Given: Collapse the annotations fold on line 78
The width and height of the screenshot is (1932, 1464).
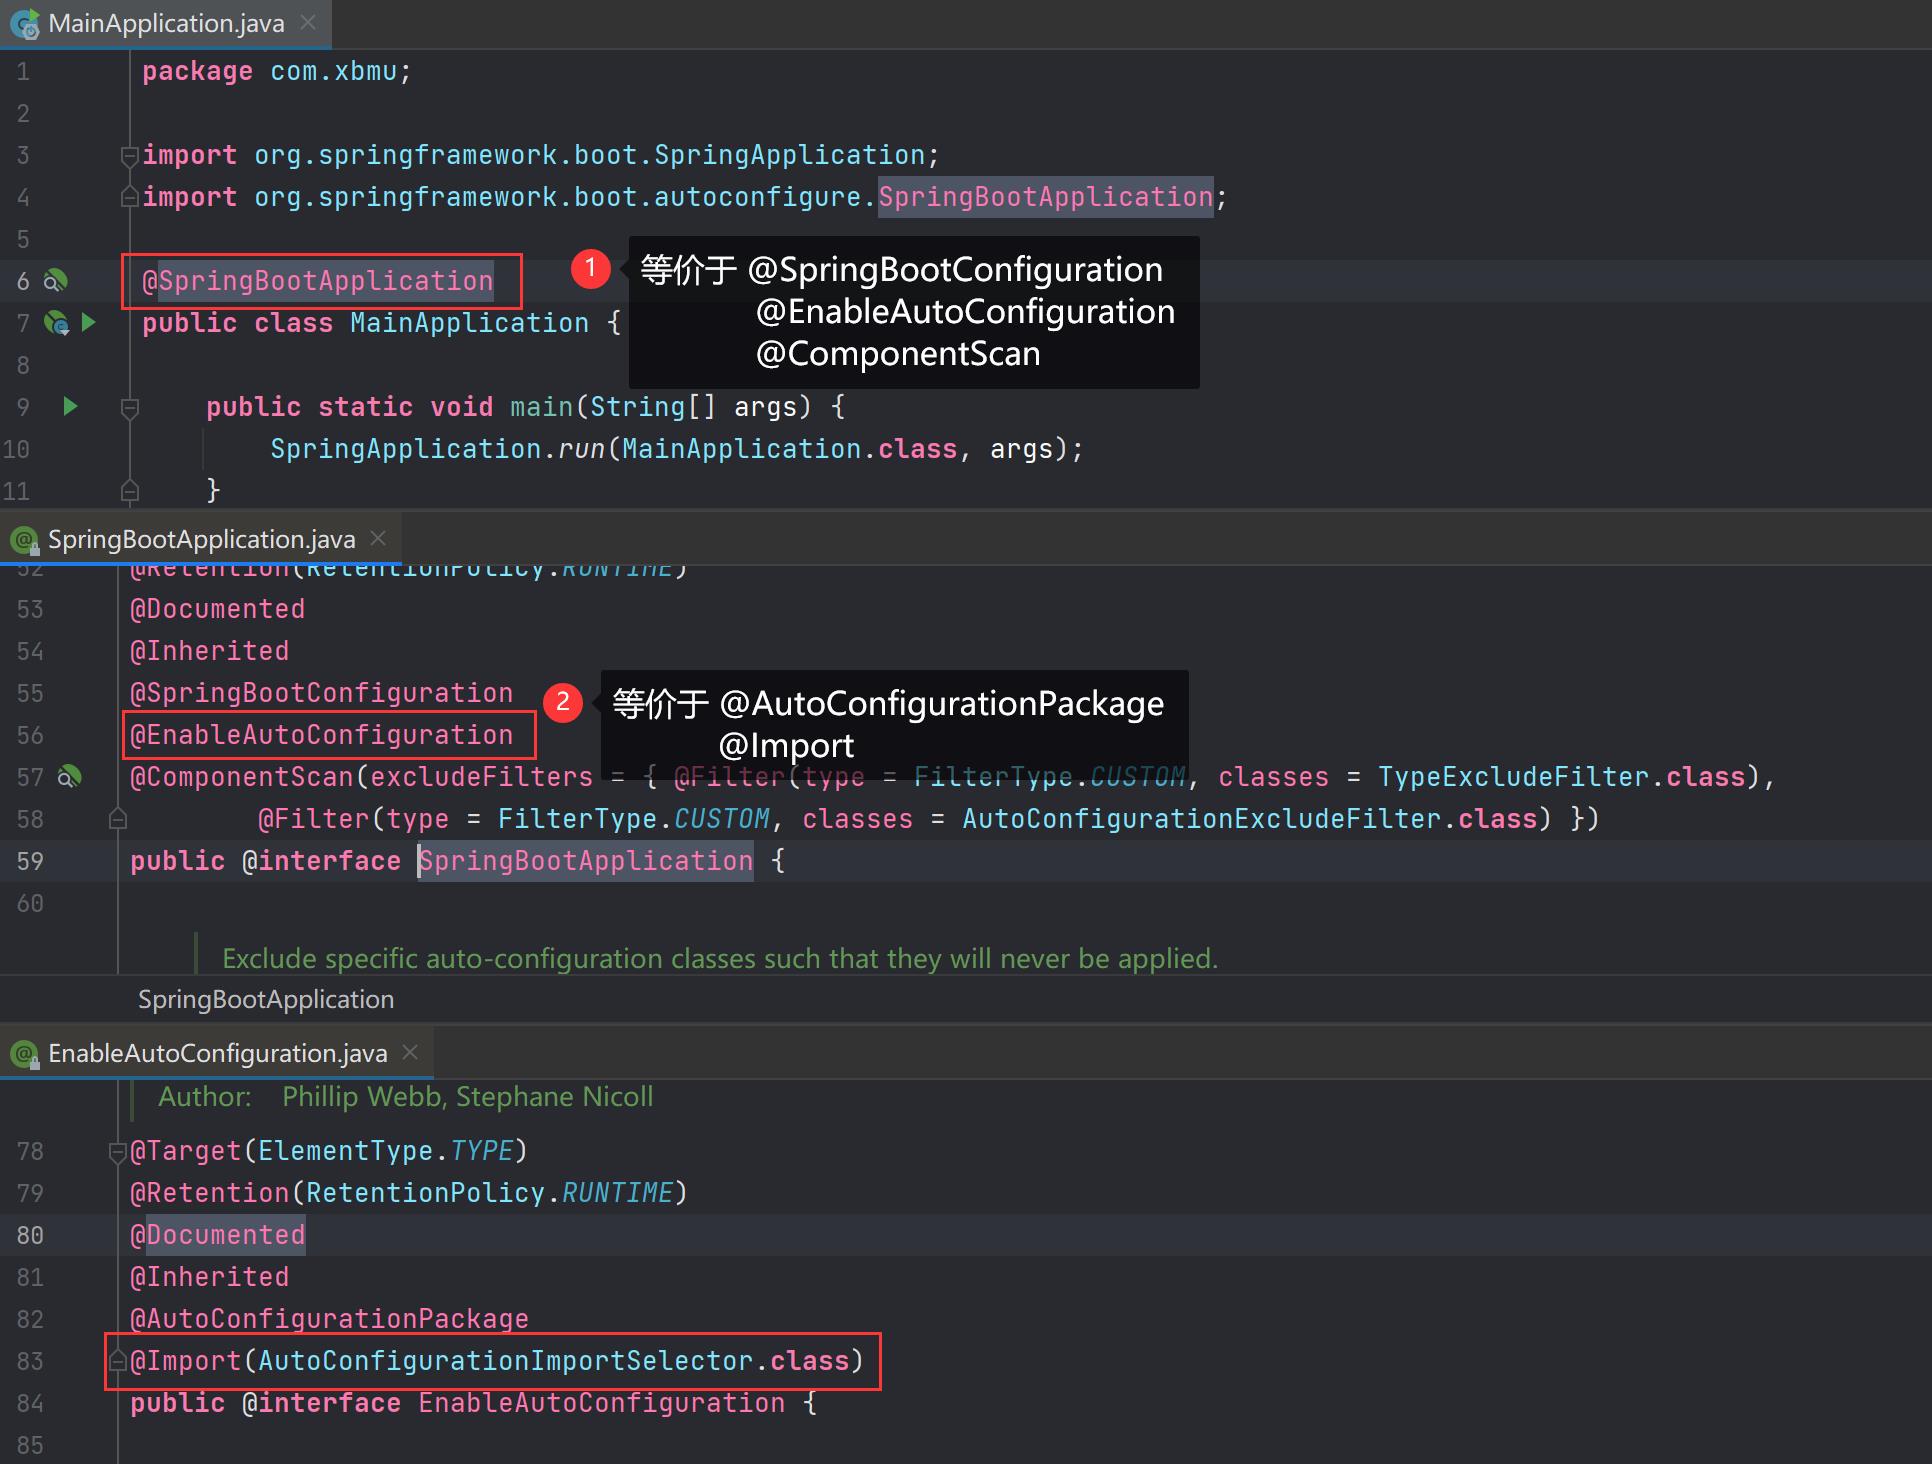Looking at the screenshot, I should 117,1151.
